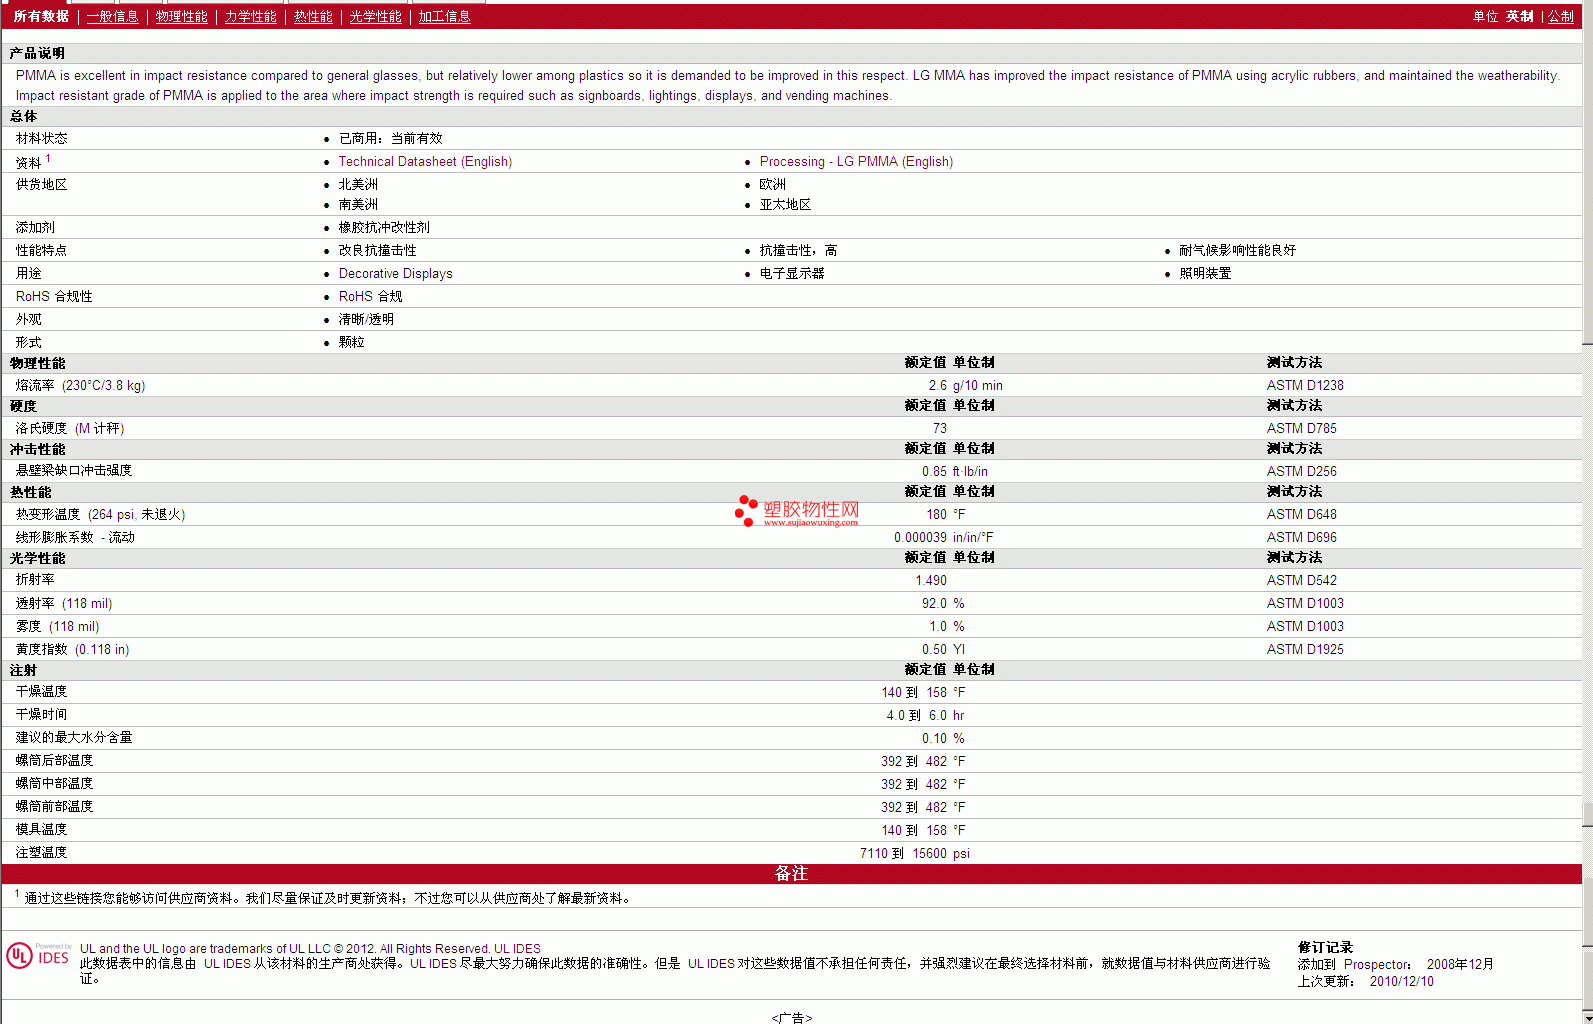This screenshot has width=1593, height=1024.
Task: Click ASTM D785 test method text
Action: 1301,428
